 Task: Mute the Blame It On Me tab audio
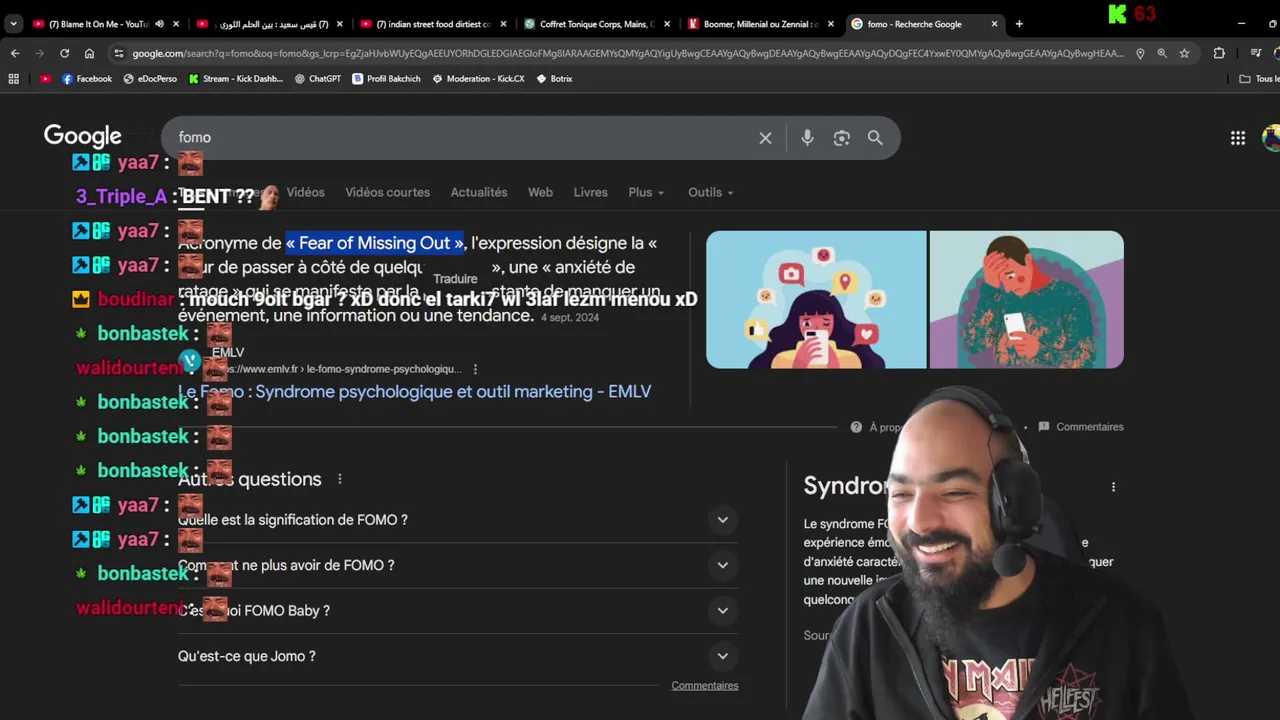click(x=159, y=24)
